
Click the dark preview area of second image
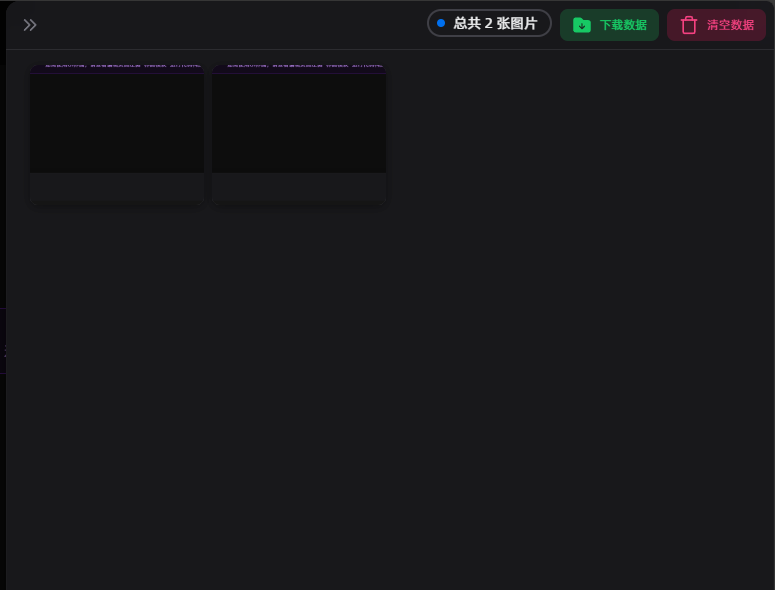(x=299, y=123)
